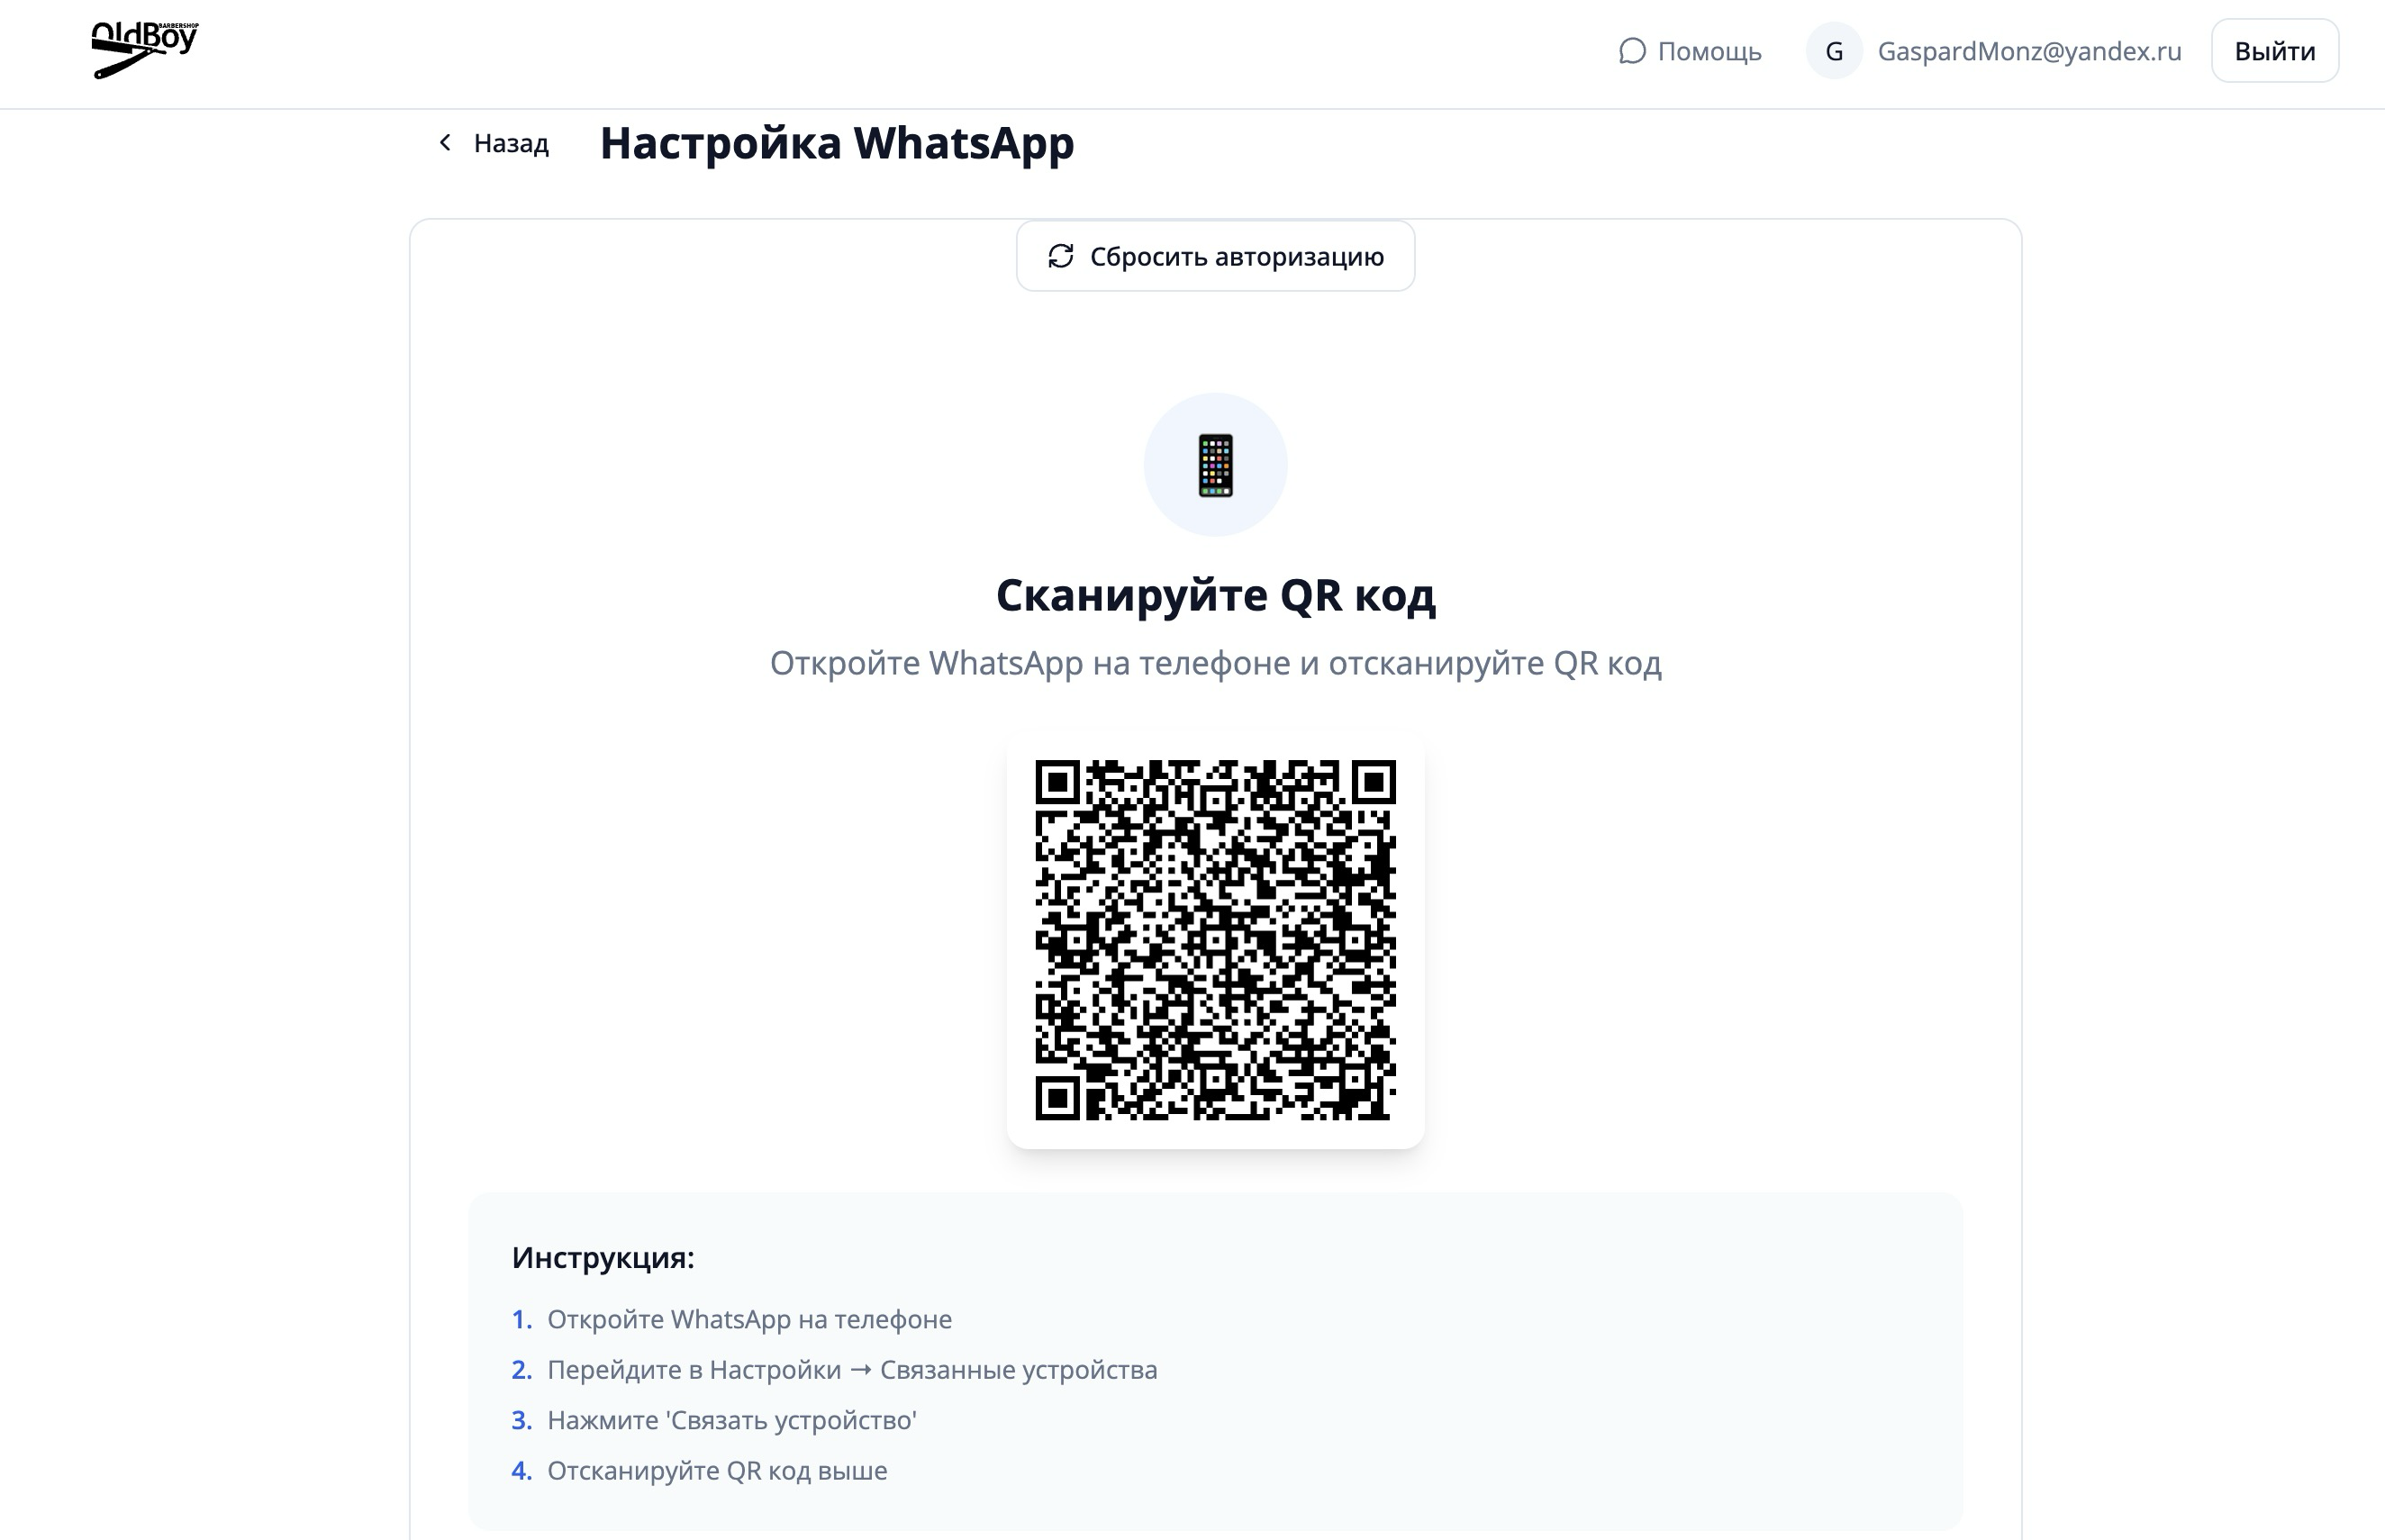Click the Инструкция heading

[x=603, y=1257]
